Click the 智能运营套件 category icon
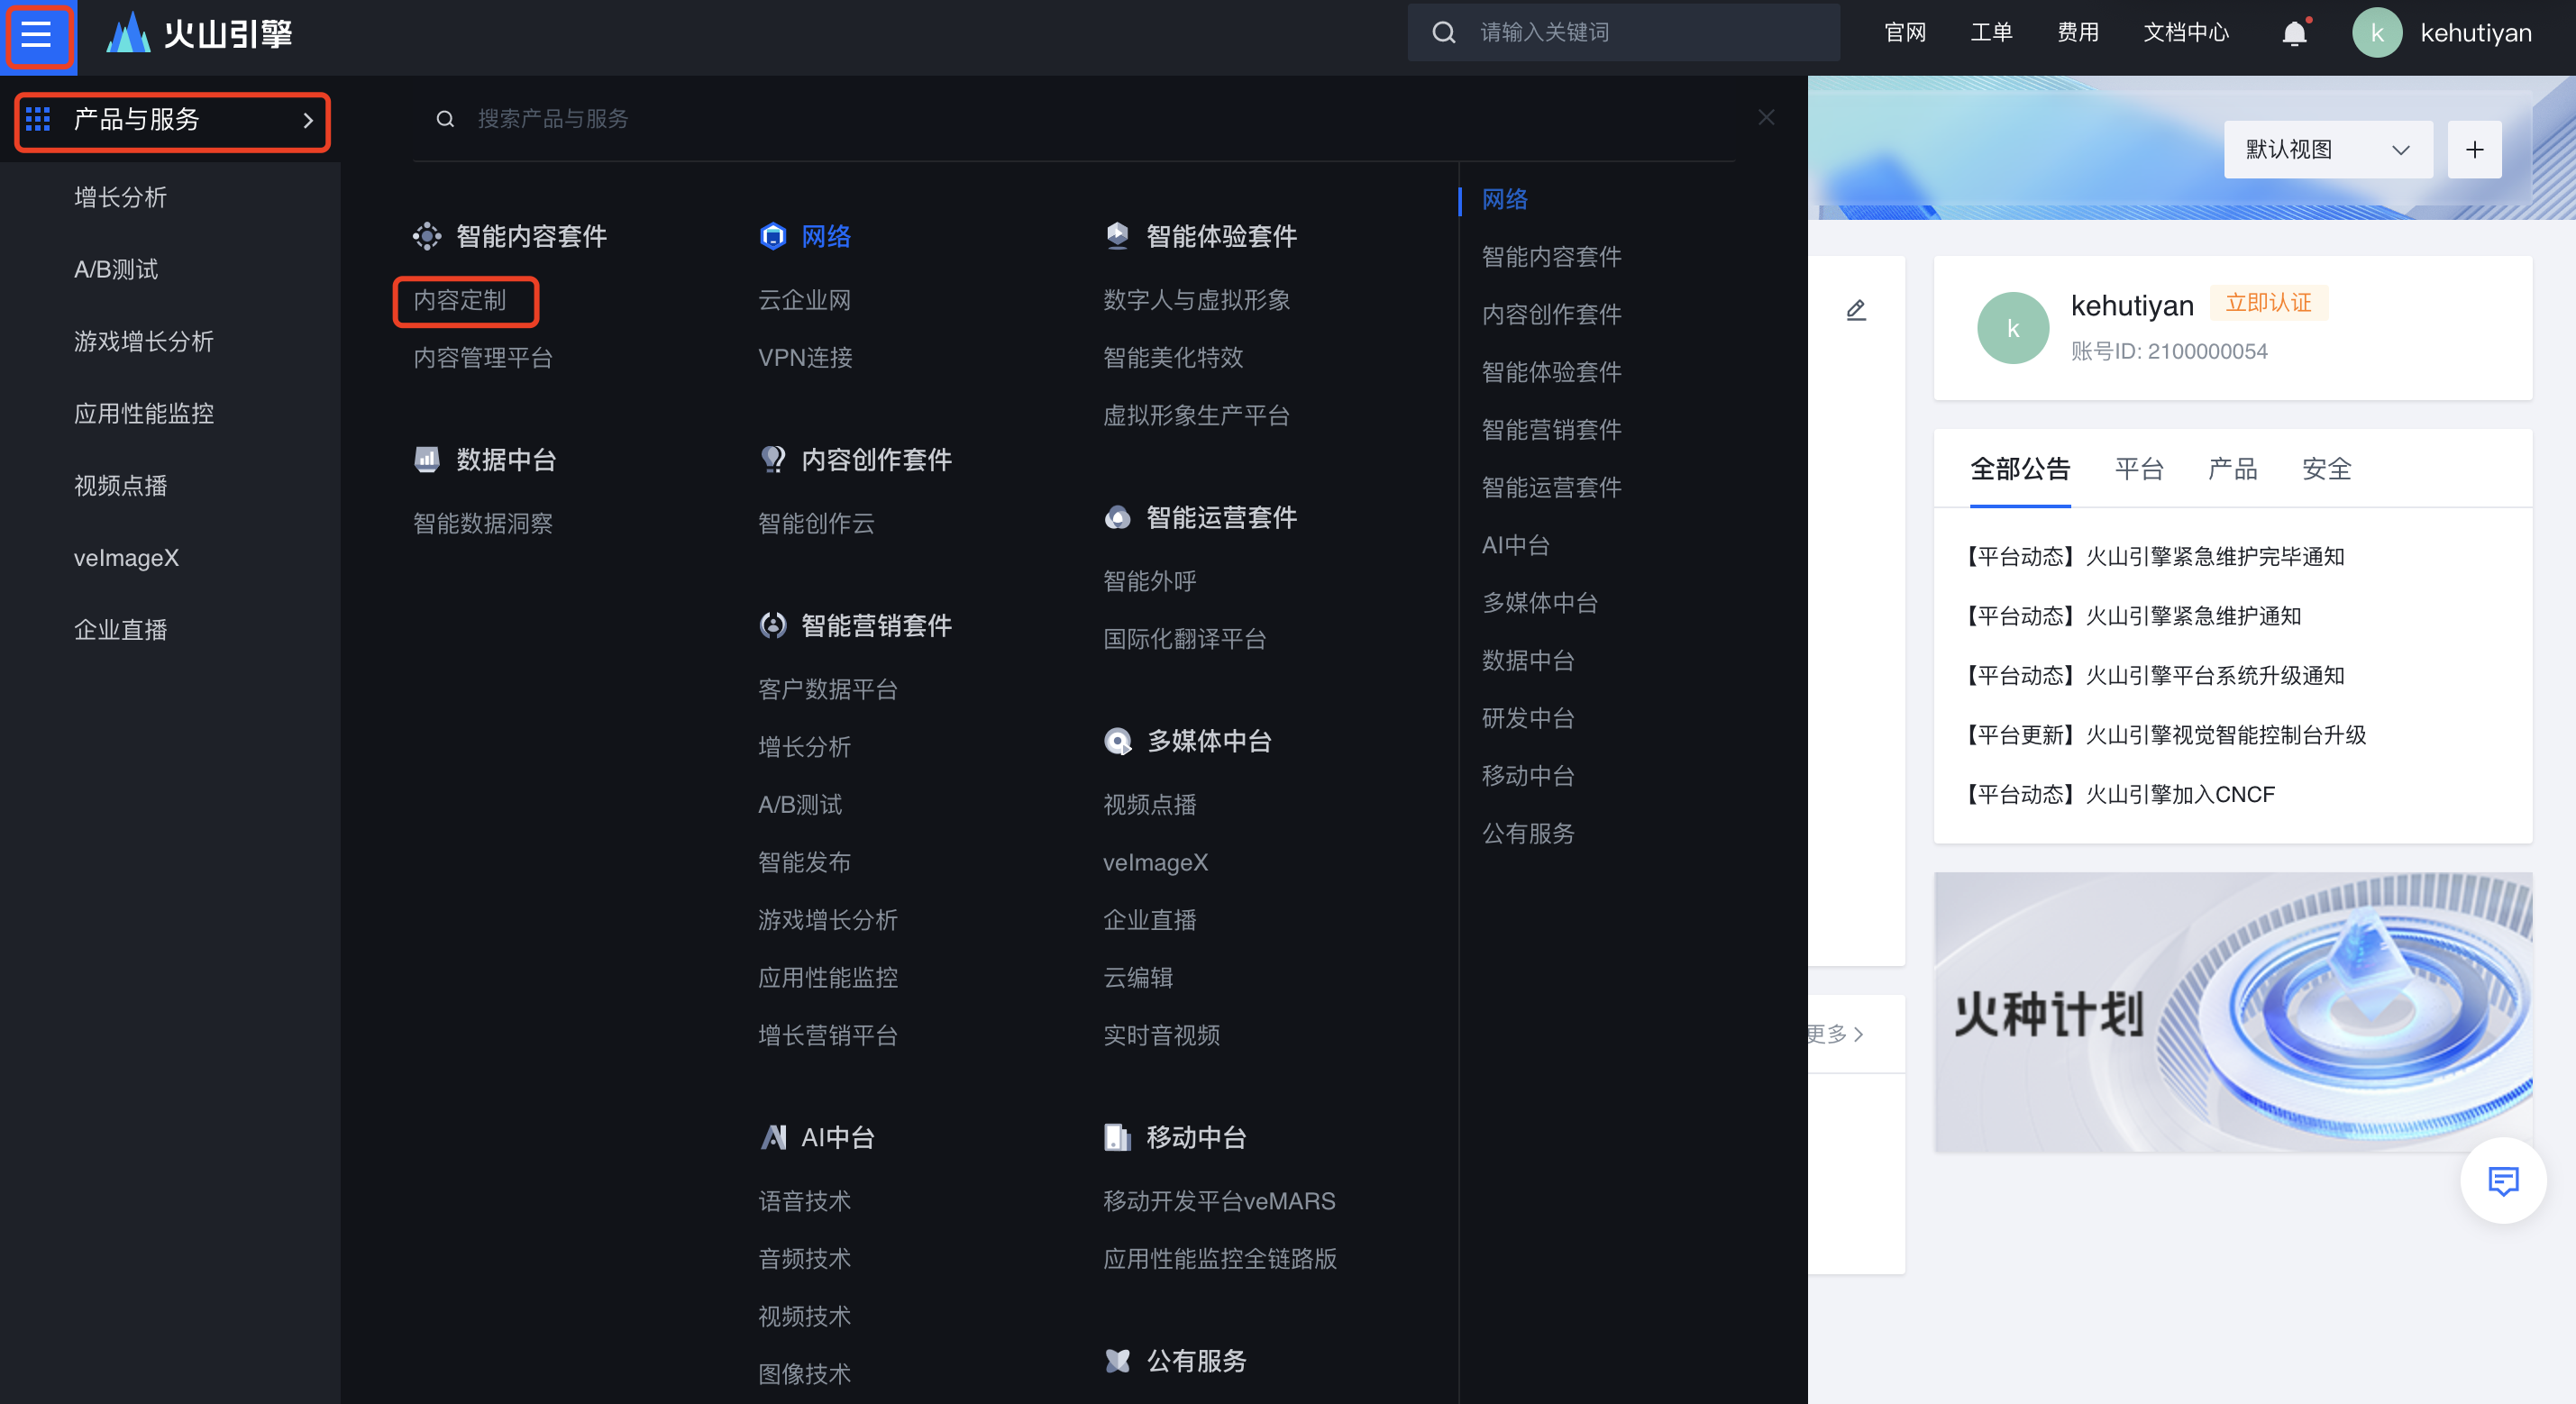2576x1404 pixels. click(x=1118, y=518)
